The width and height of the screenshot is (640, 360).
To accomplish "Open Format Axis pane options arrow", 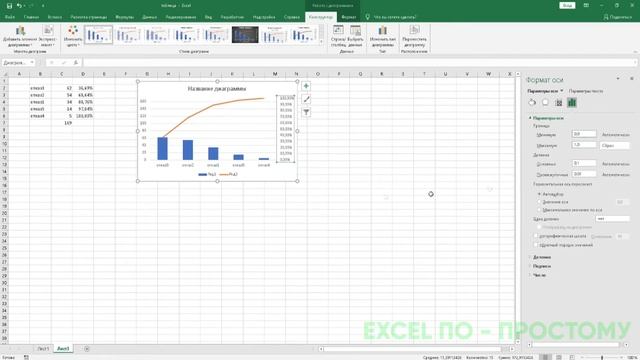I will tap(618, 78).
